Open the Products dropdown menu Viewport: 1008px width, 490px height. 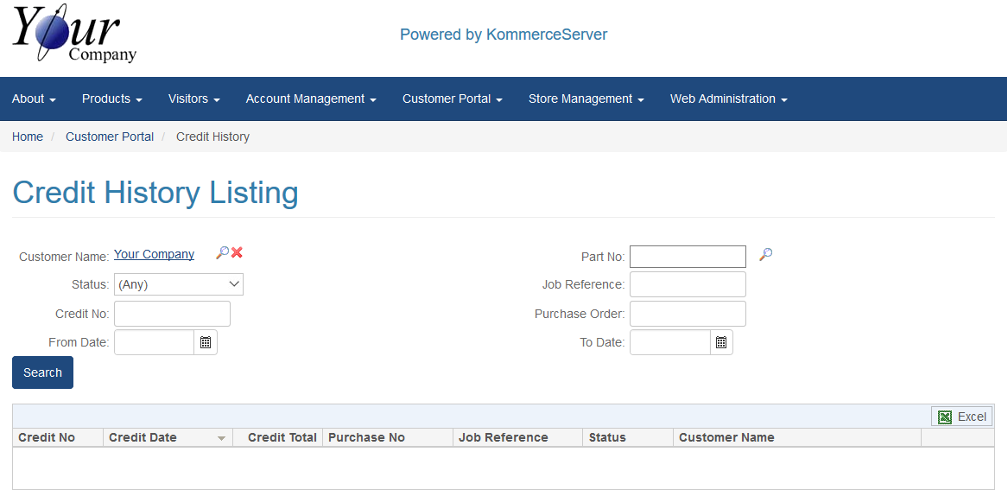coord(112,99)
